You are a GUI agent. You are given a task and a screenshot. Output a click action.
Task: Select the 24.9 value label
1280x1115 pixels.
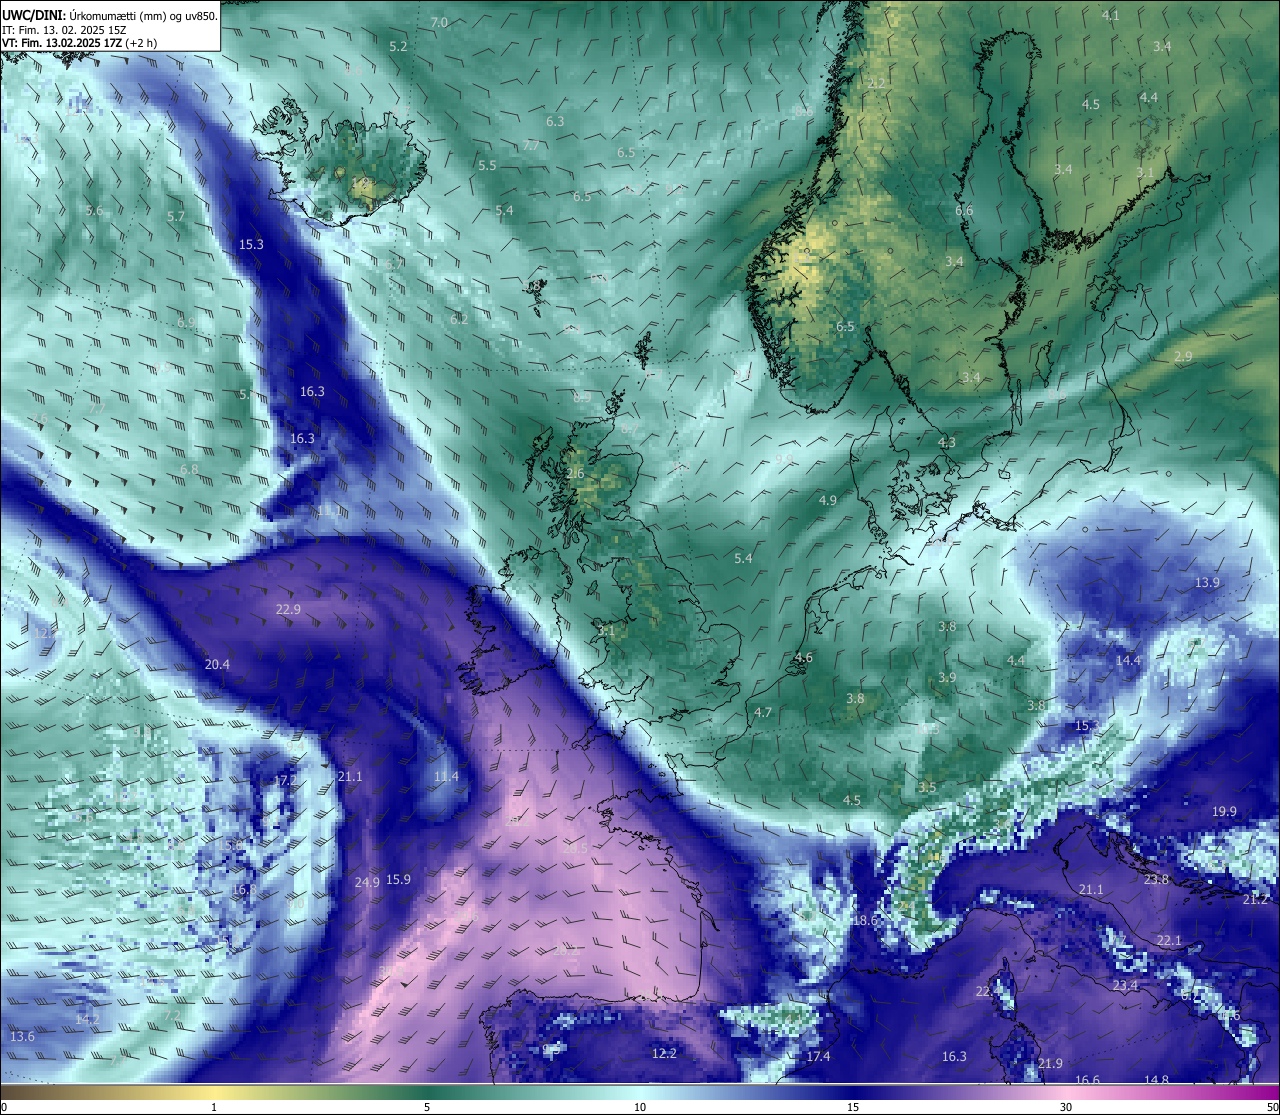tap(367, 882)
